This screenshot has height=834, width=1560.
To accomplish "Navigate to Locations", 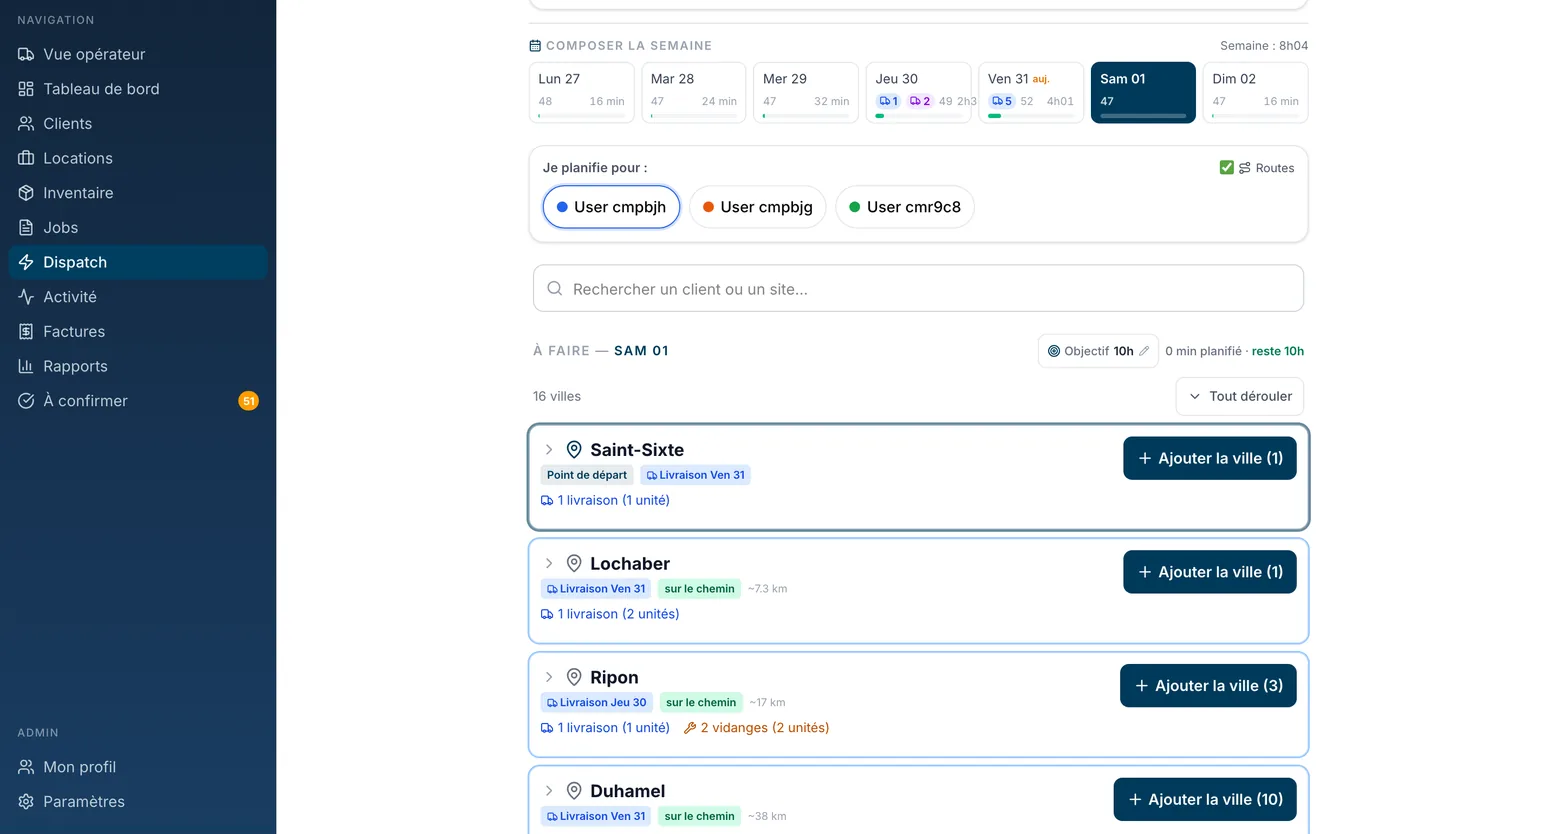I will 138,158.
